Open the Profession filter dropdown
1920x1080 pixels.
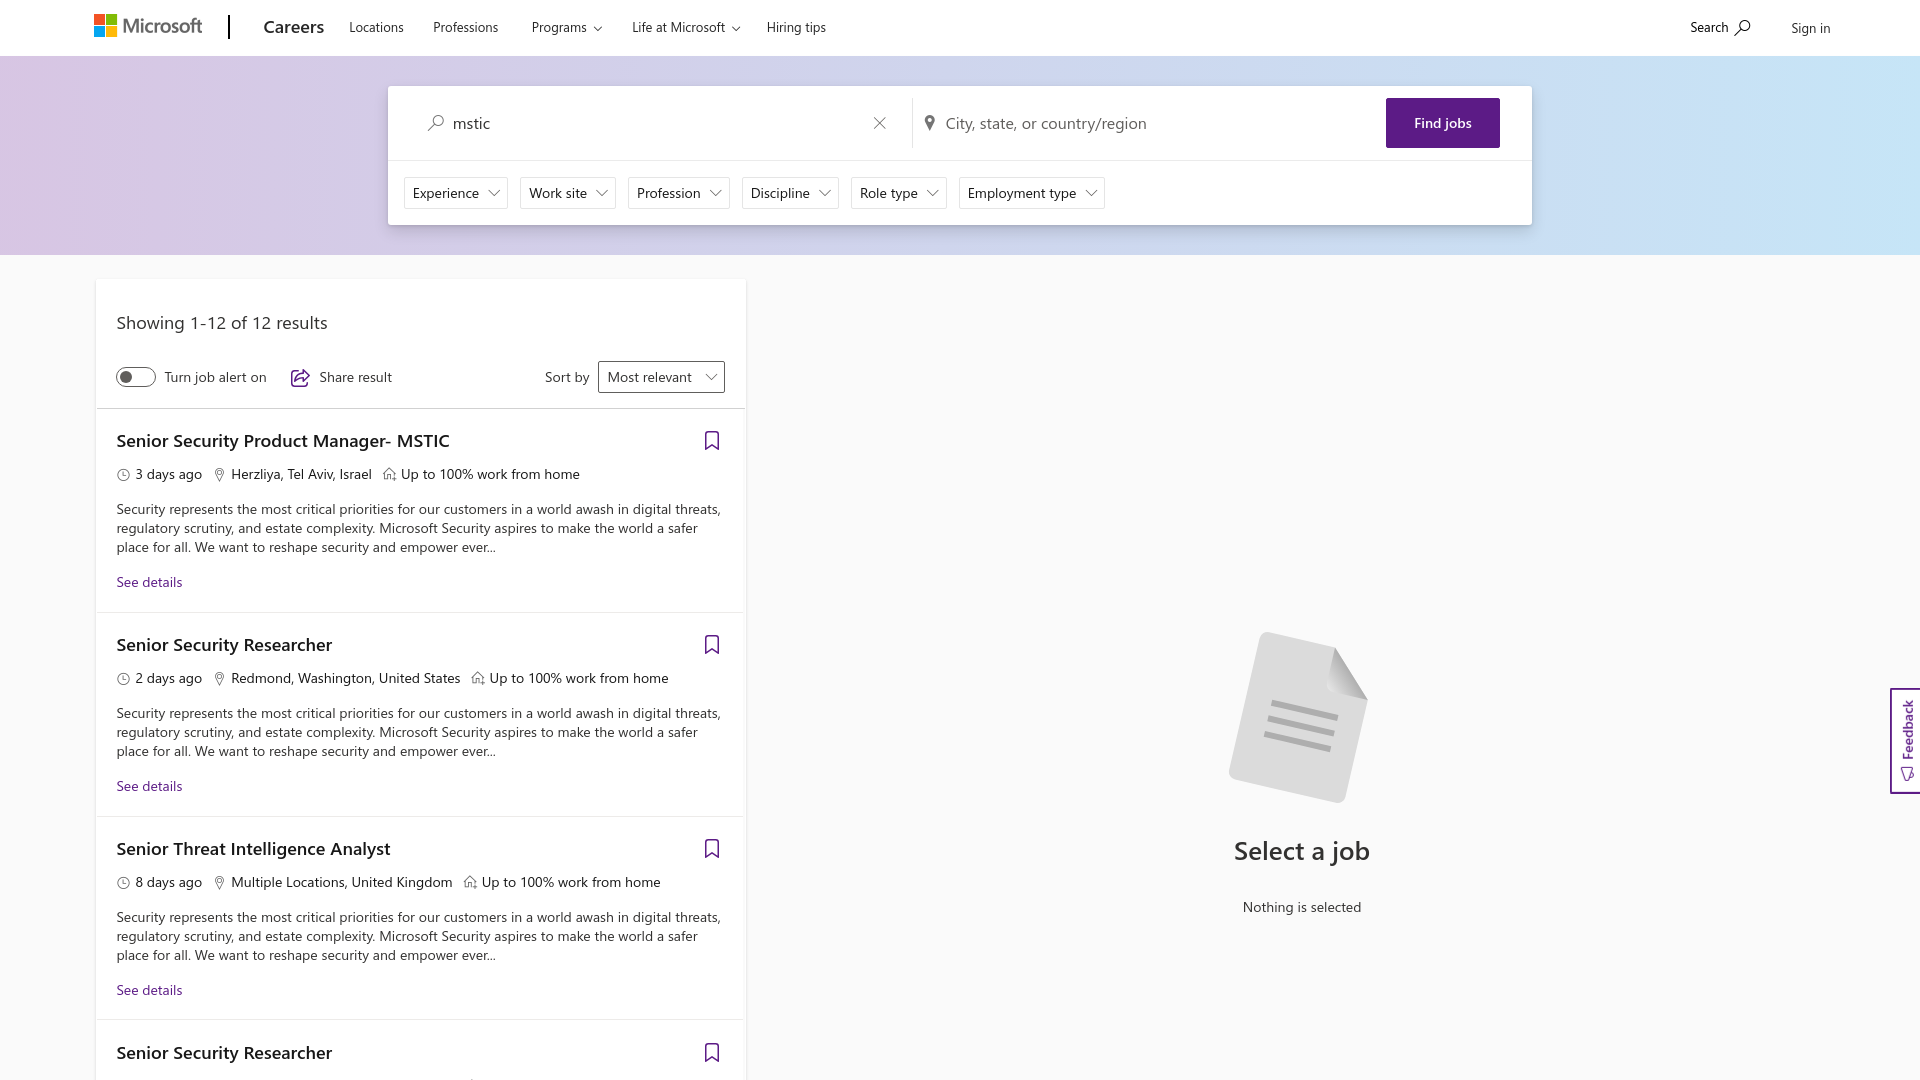tap(679, 193)
